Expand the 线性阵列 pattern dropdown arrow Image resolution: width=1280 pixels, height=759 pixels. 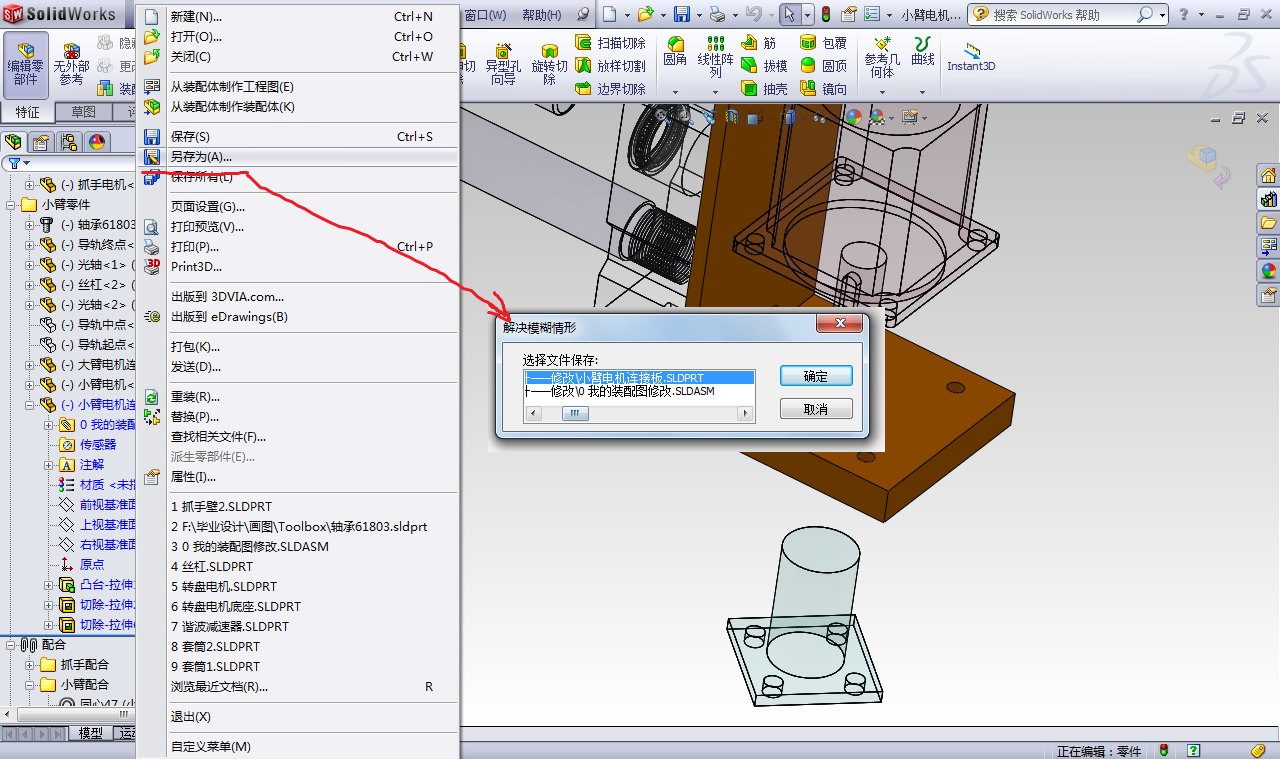click(x=715, y=92)
